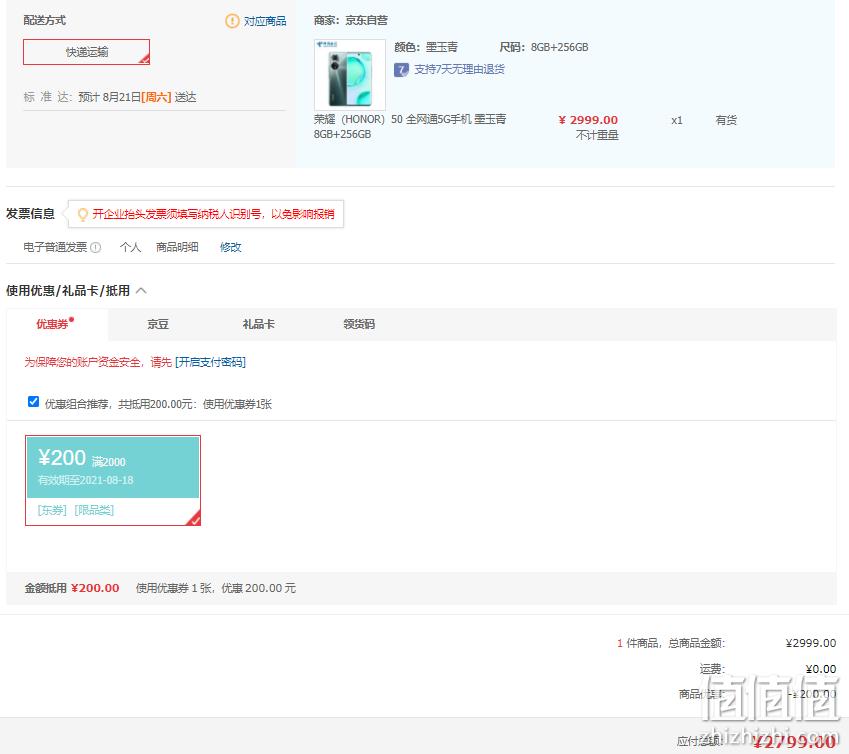Collapse the 使用优惠/礼品卡/抵用 section
Screen dimensions: 849x754
tap(141, 291)
